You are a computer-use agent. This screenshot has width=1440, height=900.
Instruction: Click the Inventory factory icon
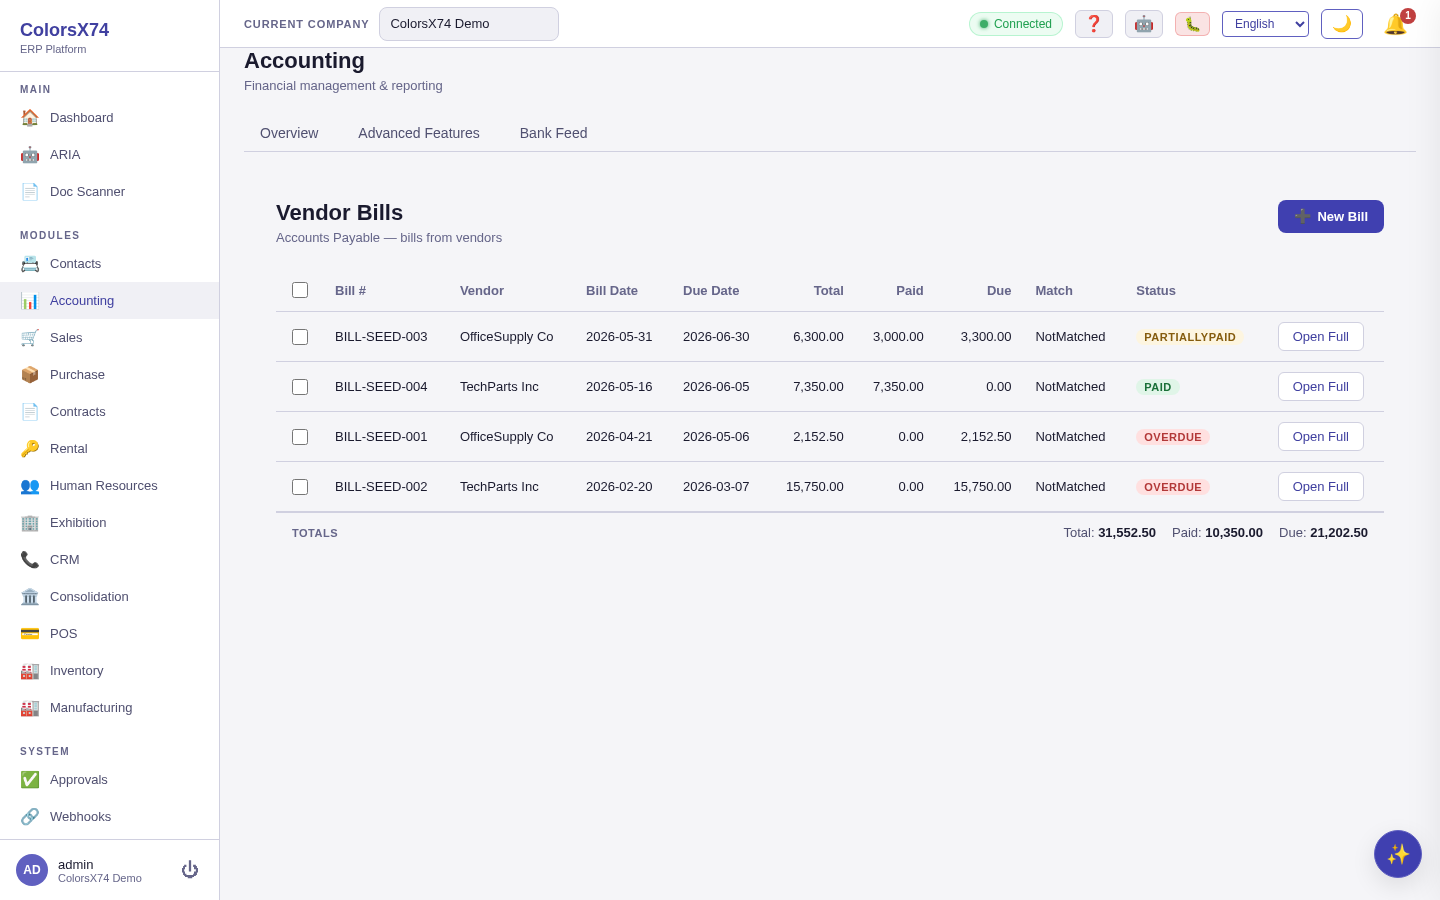coord(30,670)
